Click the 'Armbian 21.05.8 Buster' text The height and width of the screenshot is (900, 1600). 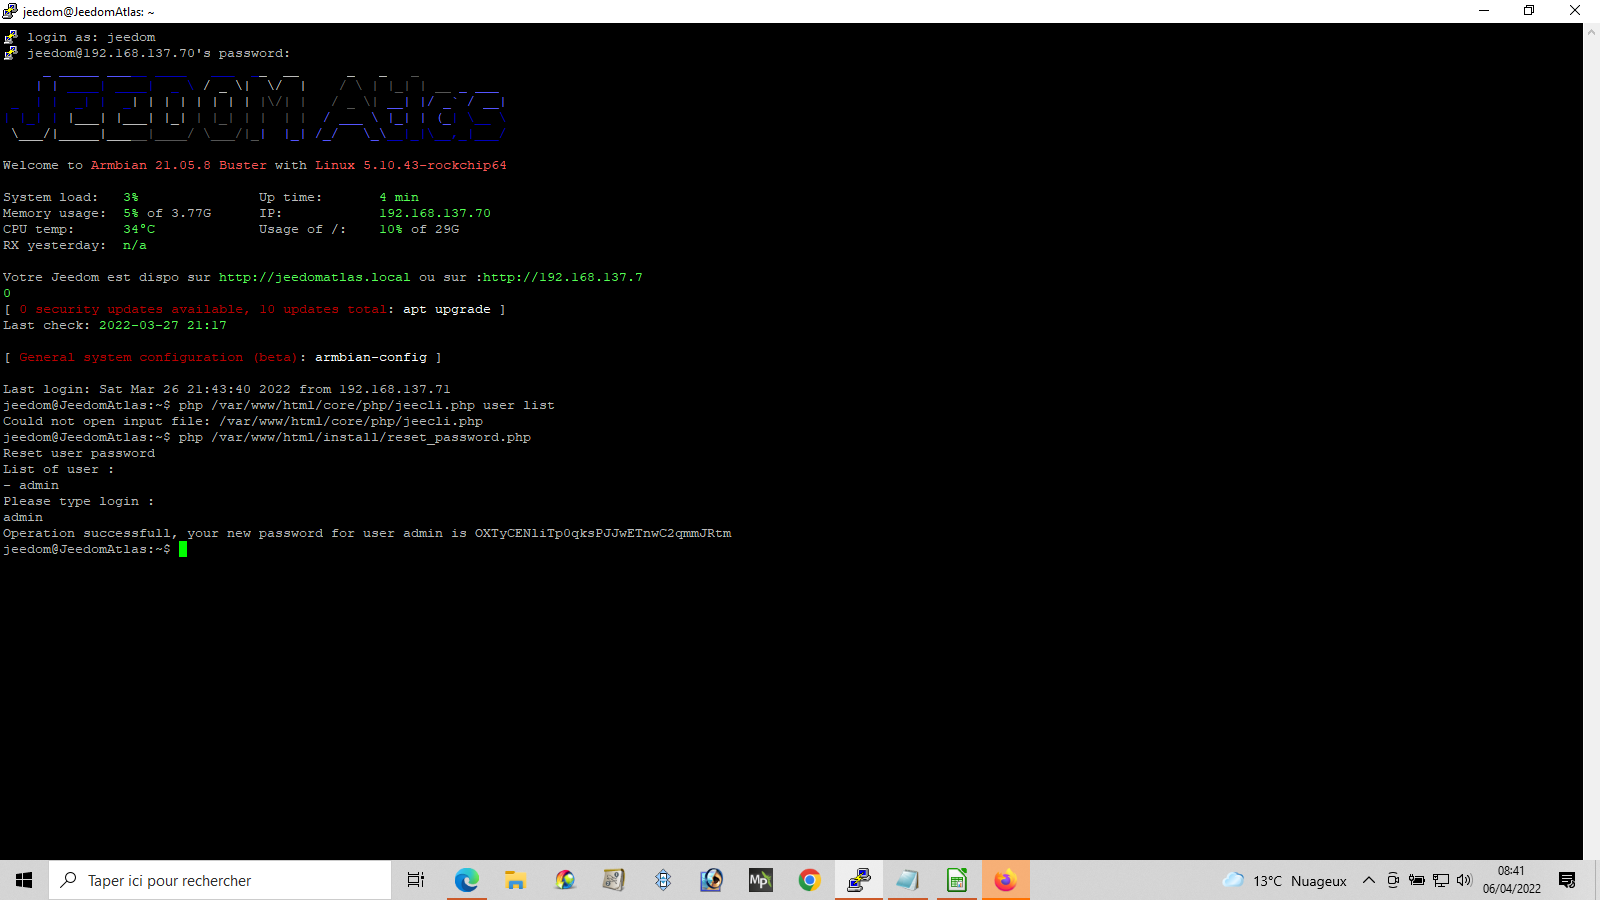click(x=179, y=165)
